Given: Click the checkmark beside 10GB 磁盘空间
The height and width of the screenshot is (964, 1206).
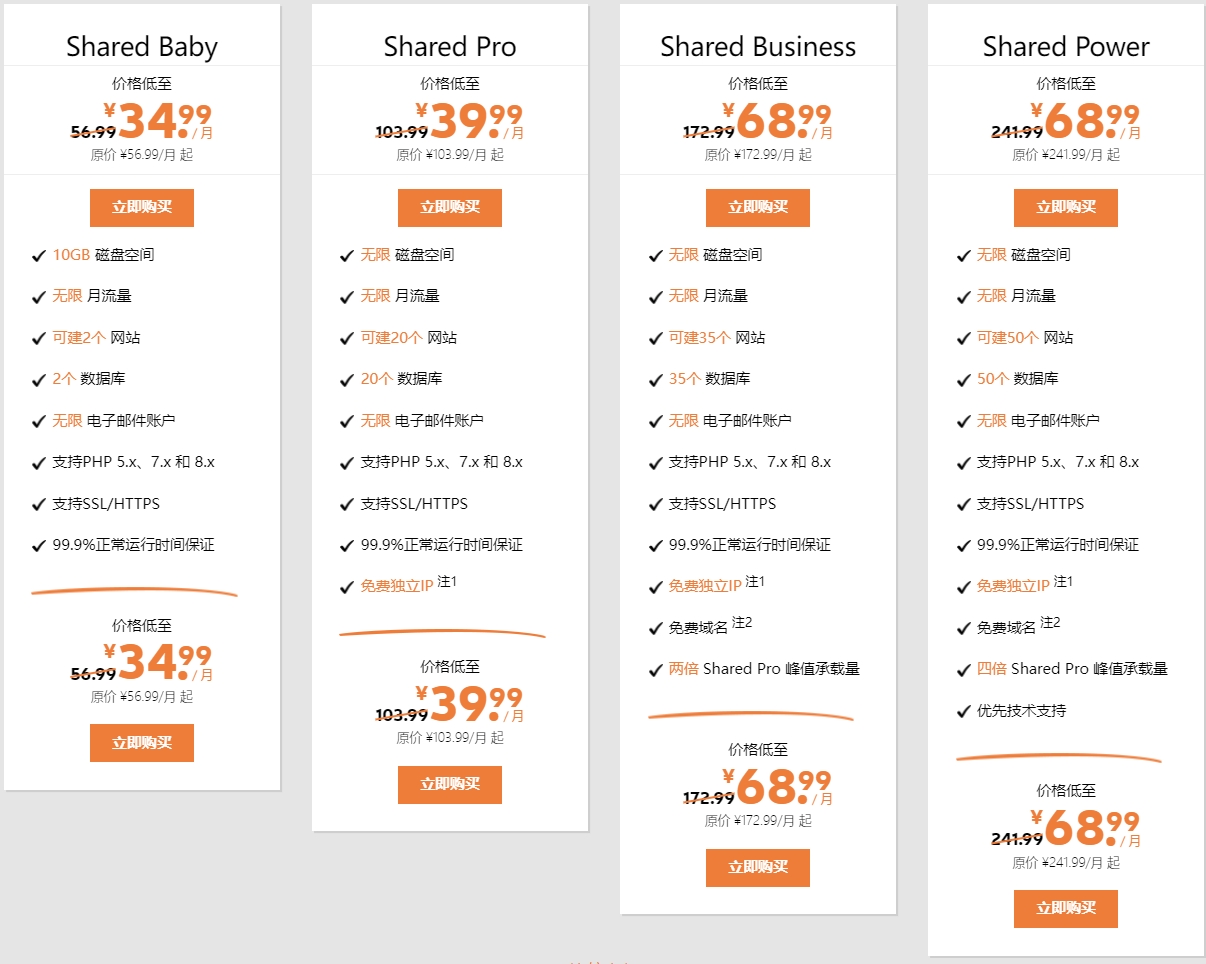Looking at the screenshot, I should point(39,256).
